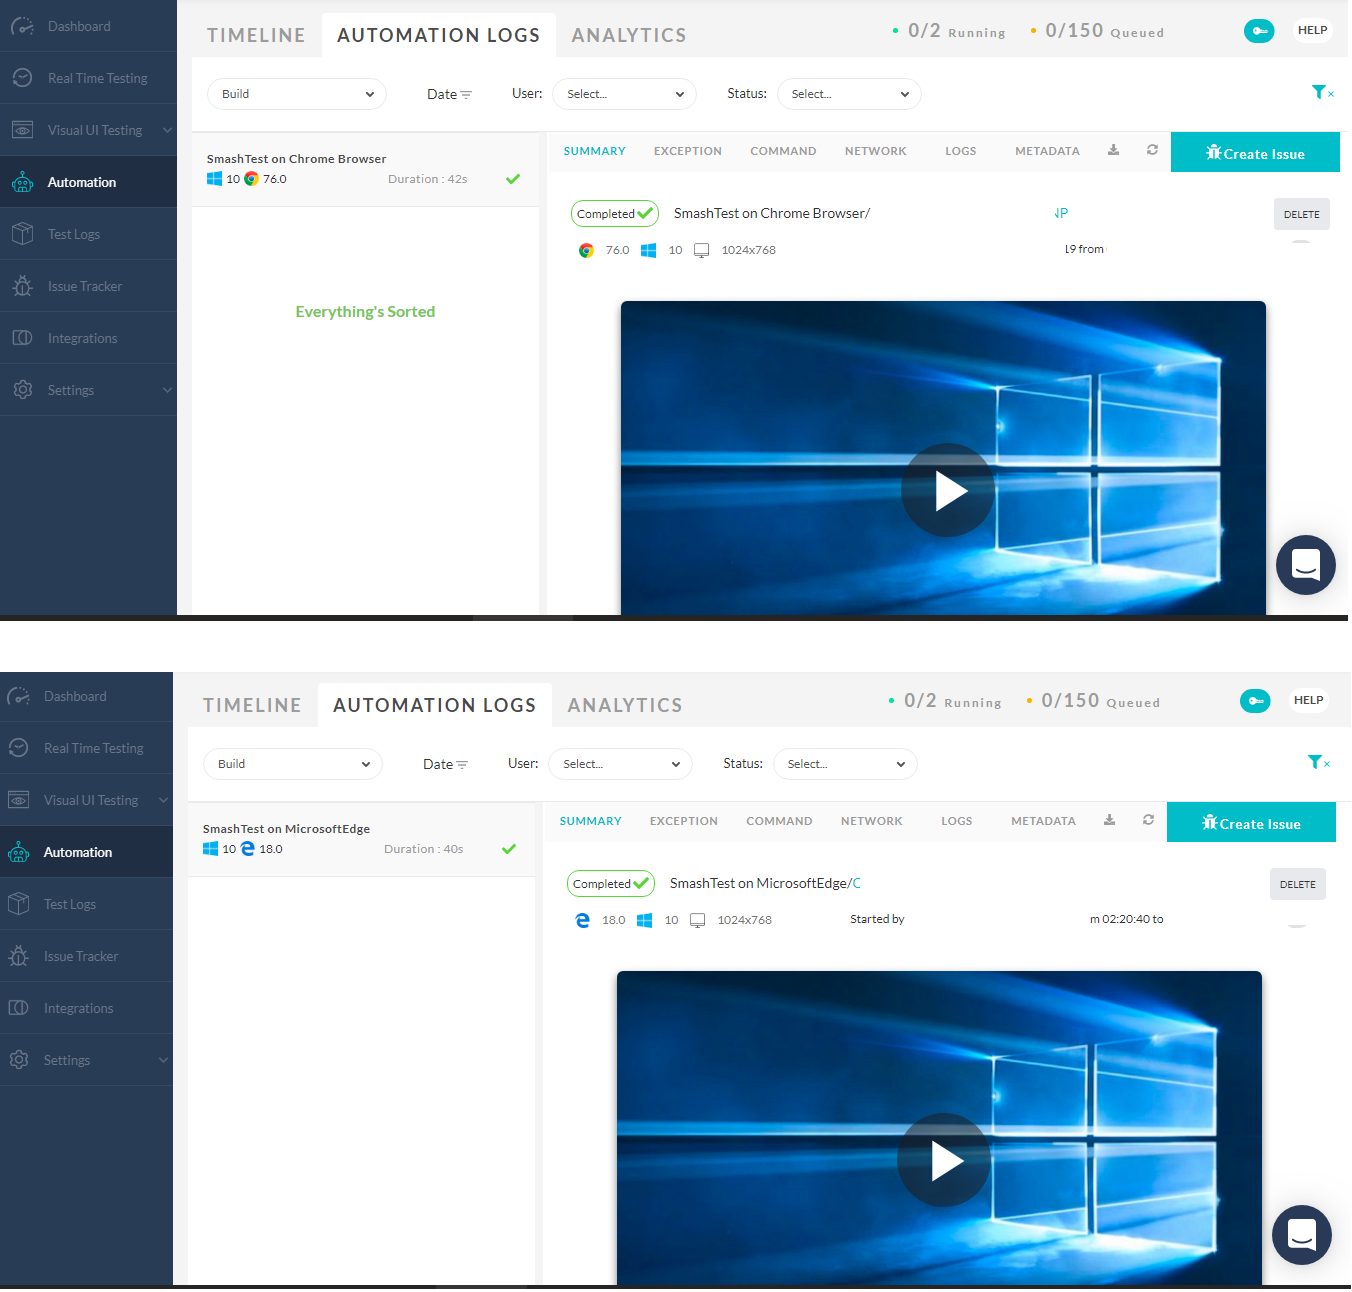The image size is (1352, 1292).
Task: Open the METADATA tab in MicrosoftEdge test view
Action: pos(1043,821)
